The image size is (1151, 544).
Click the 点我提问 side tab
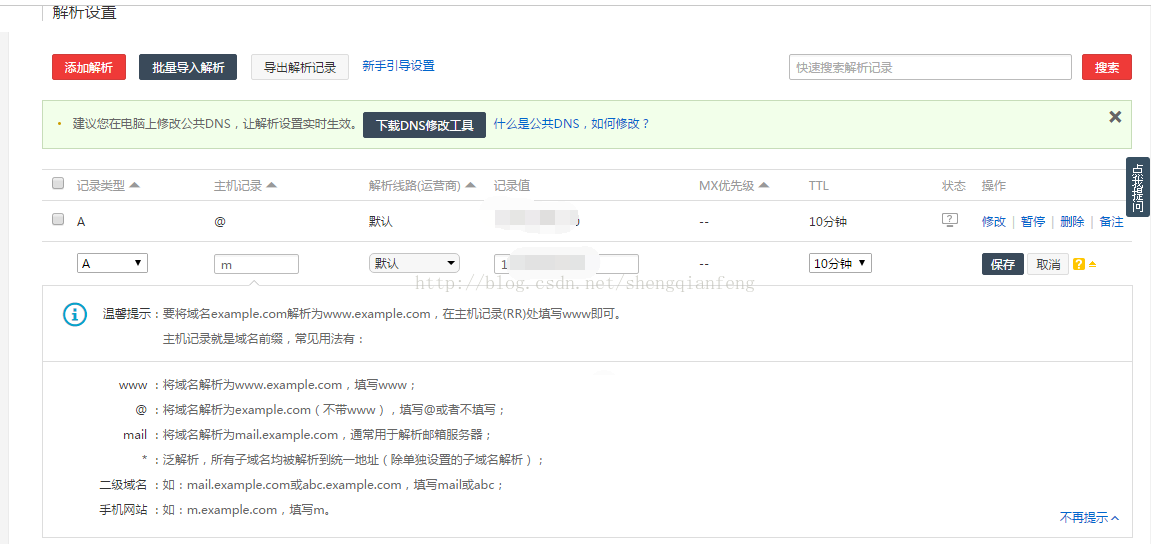point(1137,187)
